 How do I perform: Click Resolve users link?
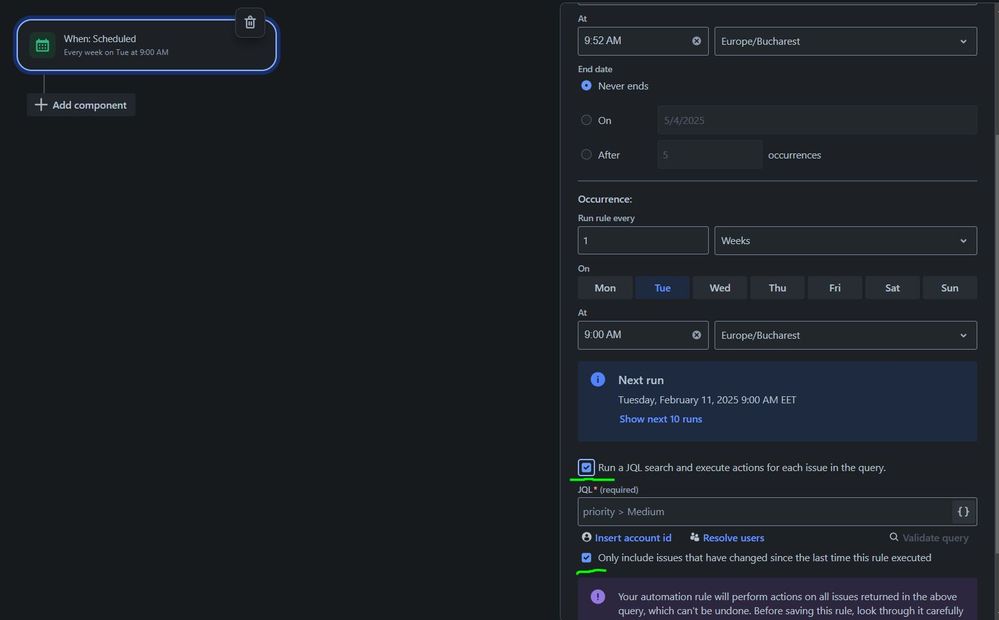733,538
